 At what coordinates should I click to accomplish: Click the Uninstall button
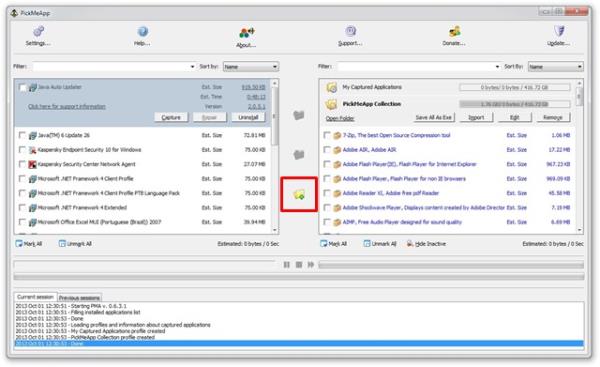point(248,117)
